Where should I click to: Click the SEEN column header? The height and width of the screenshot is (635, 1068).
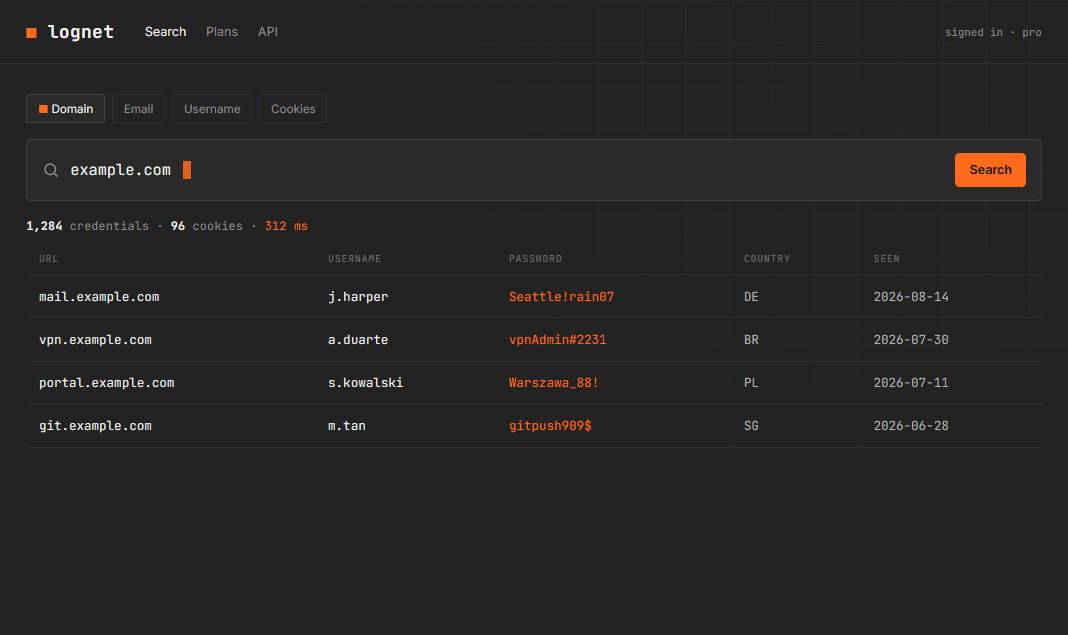click(887, 259)
